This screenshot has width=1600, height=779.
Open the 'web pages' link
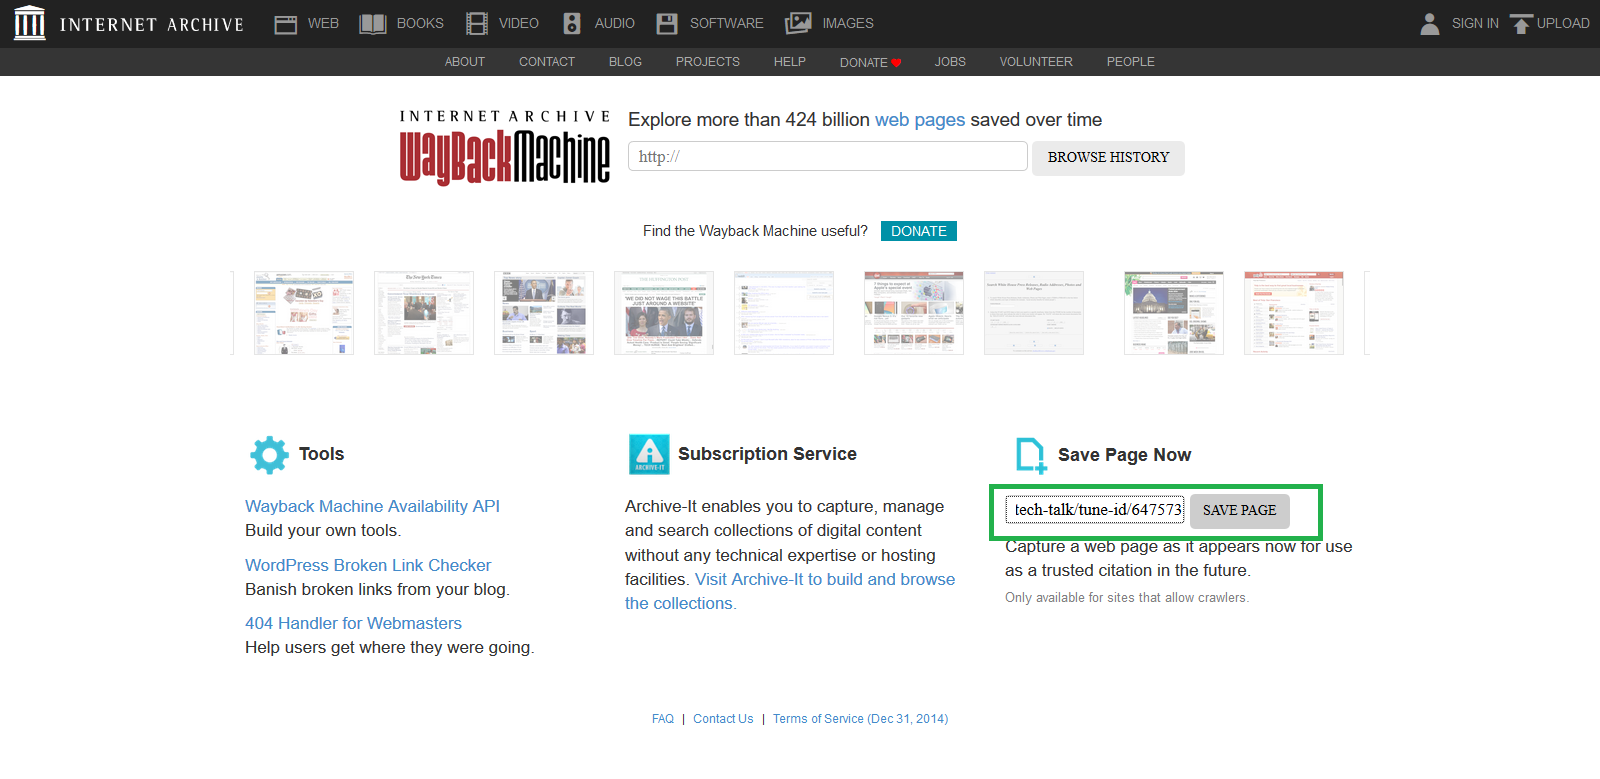pyautogui.click(x=920, y=120)
